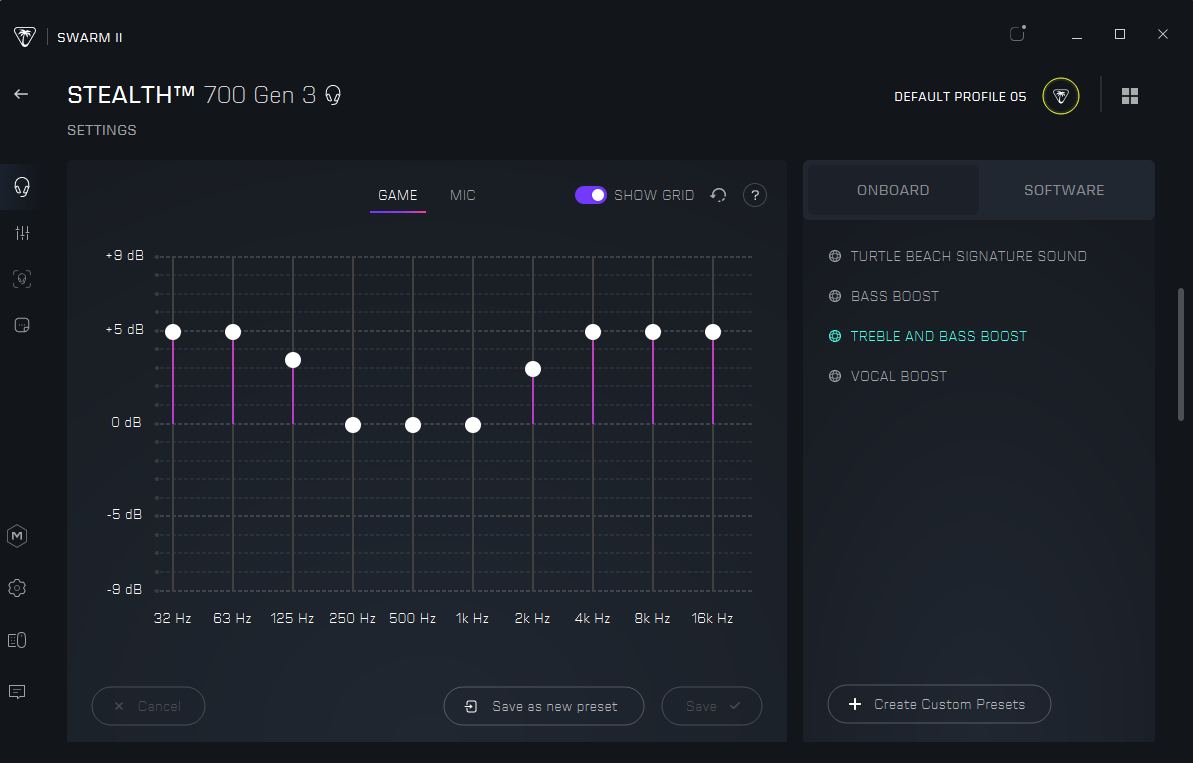1193x763 pixels.
Task: Choose Turtle Beach Signature Sound preset
Action: 968,256
